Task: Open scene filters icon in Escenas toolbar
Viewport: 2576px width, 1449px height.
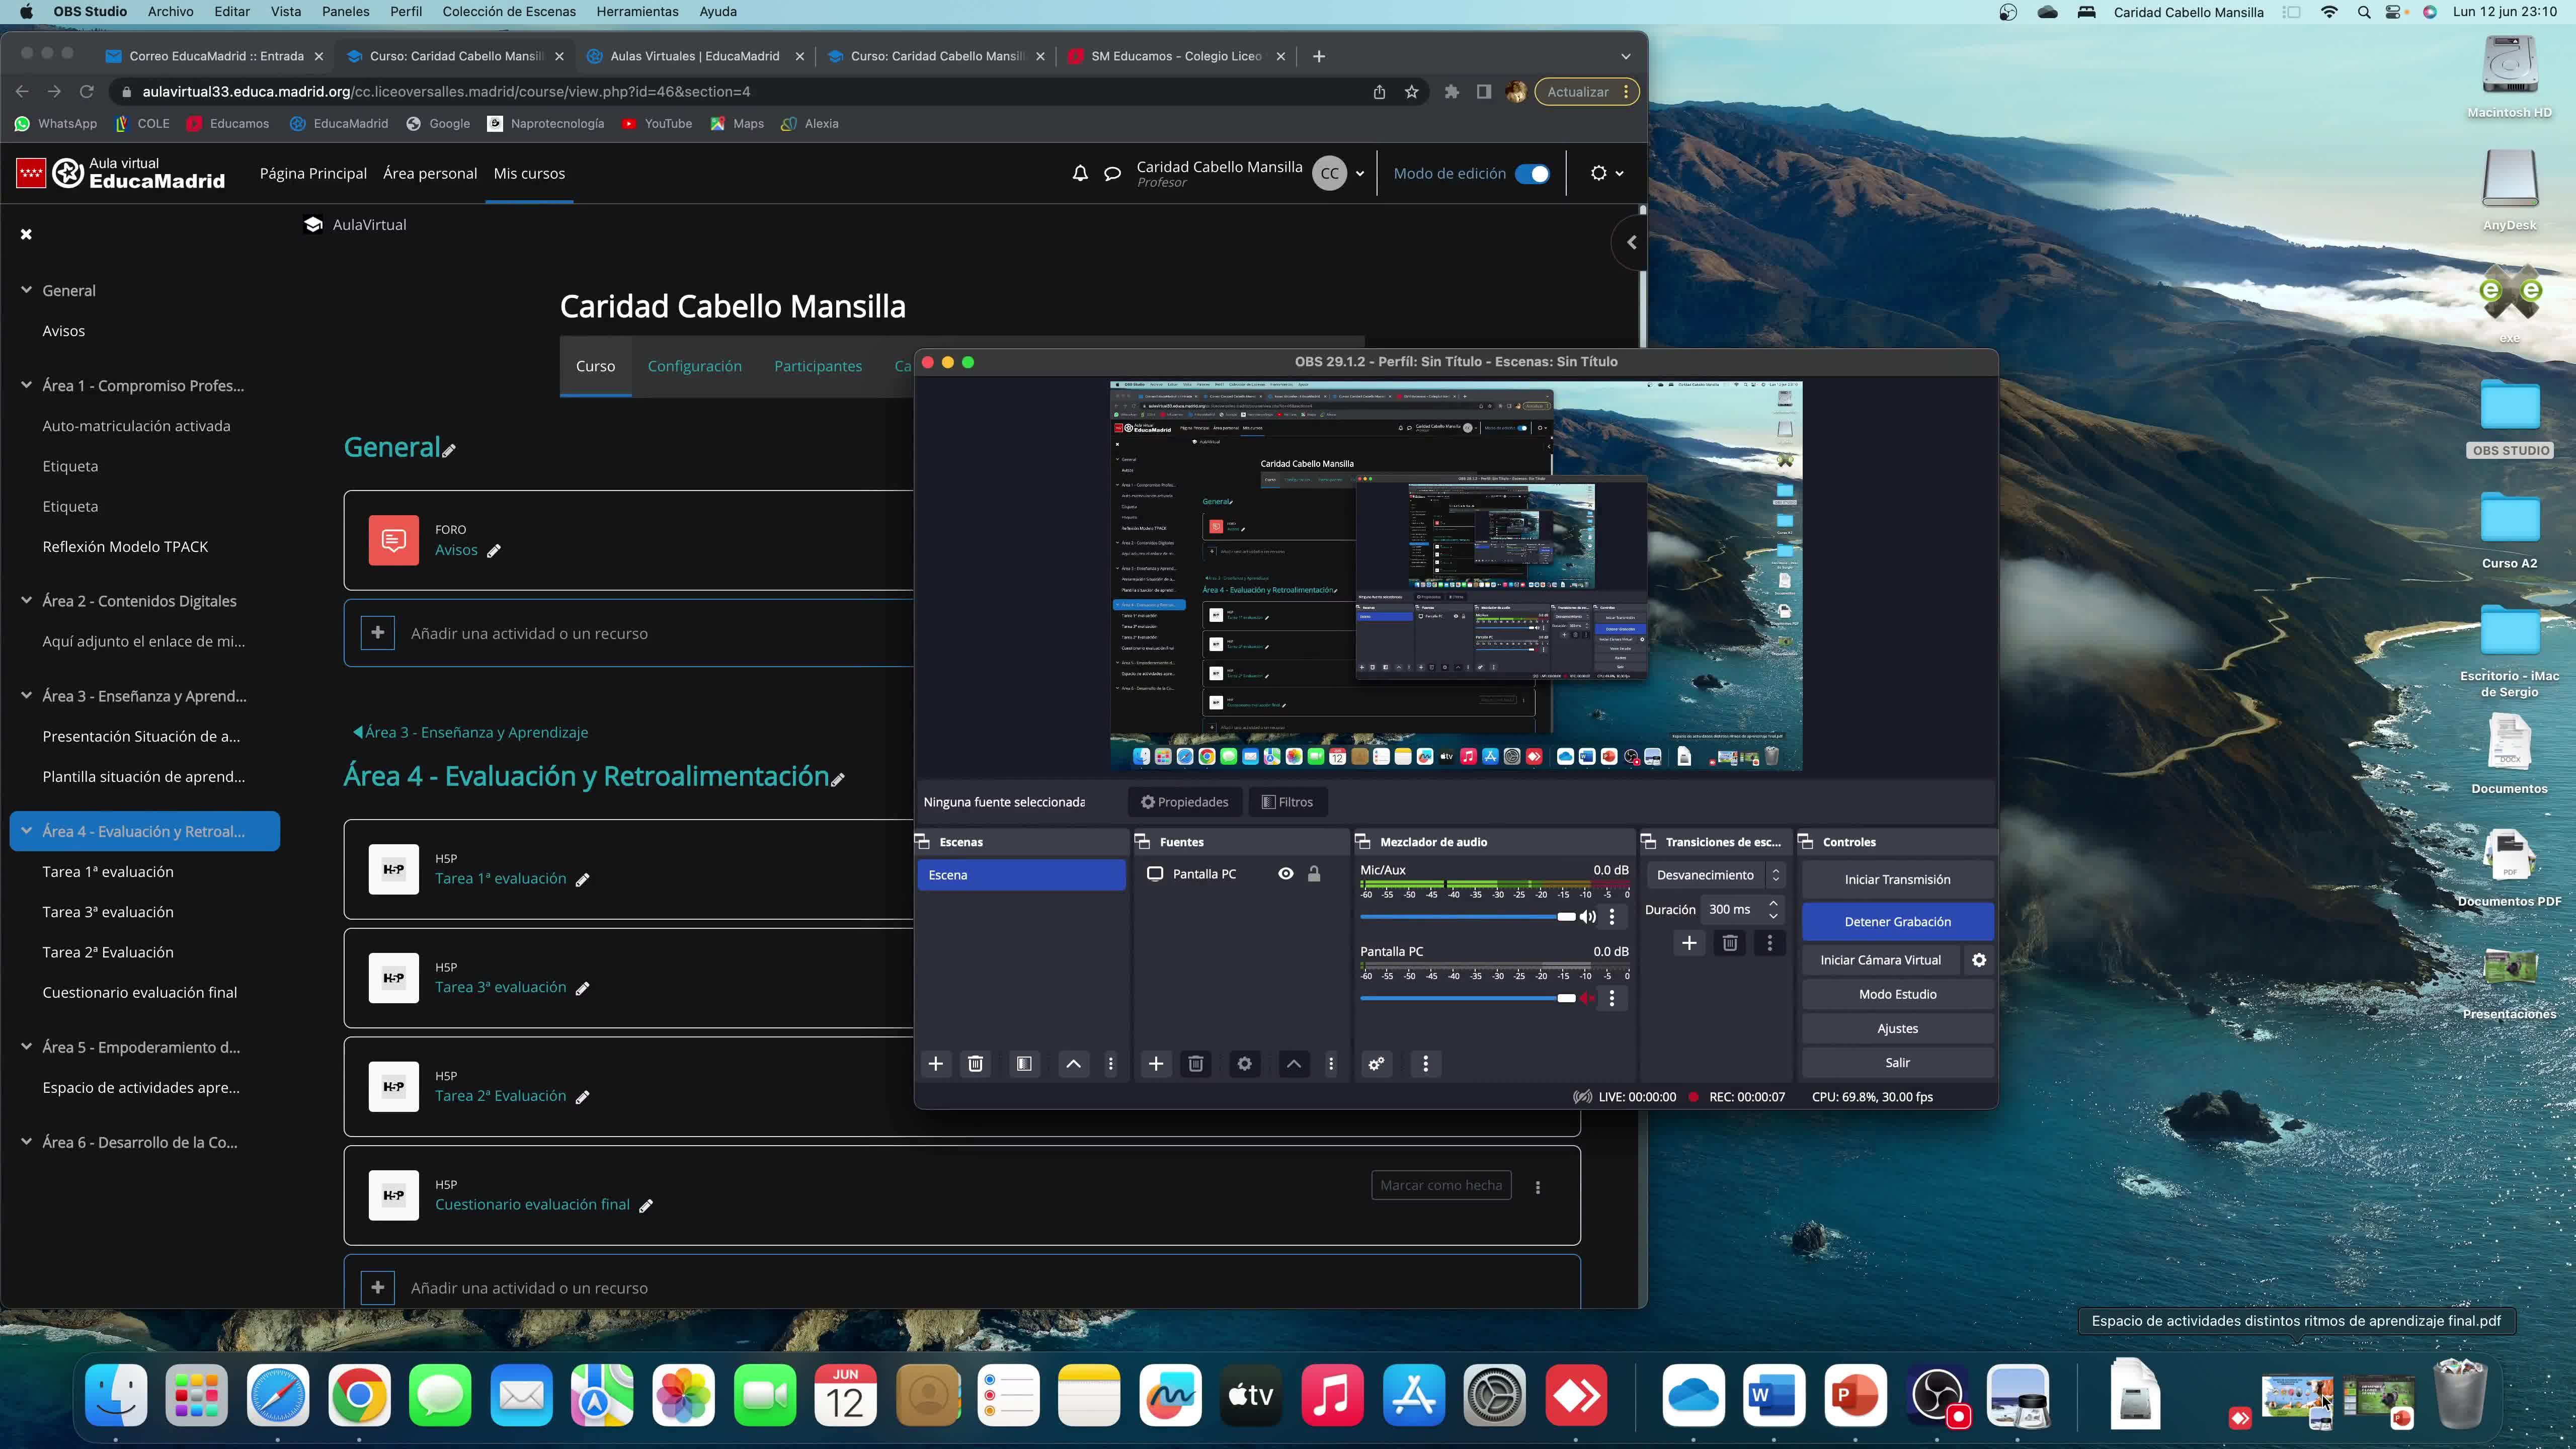Action: pos(1024,1064)
